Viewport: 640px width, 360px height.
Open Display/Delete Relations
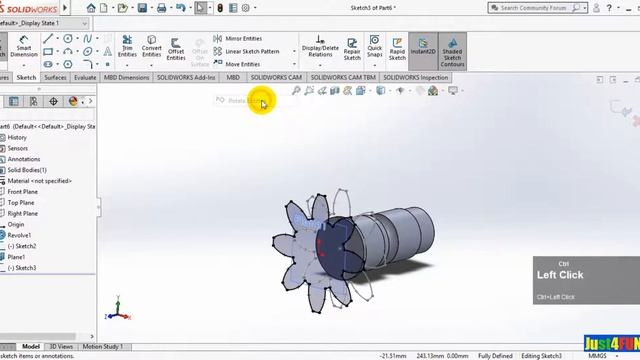point(320,46)
